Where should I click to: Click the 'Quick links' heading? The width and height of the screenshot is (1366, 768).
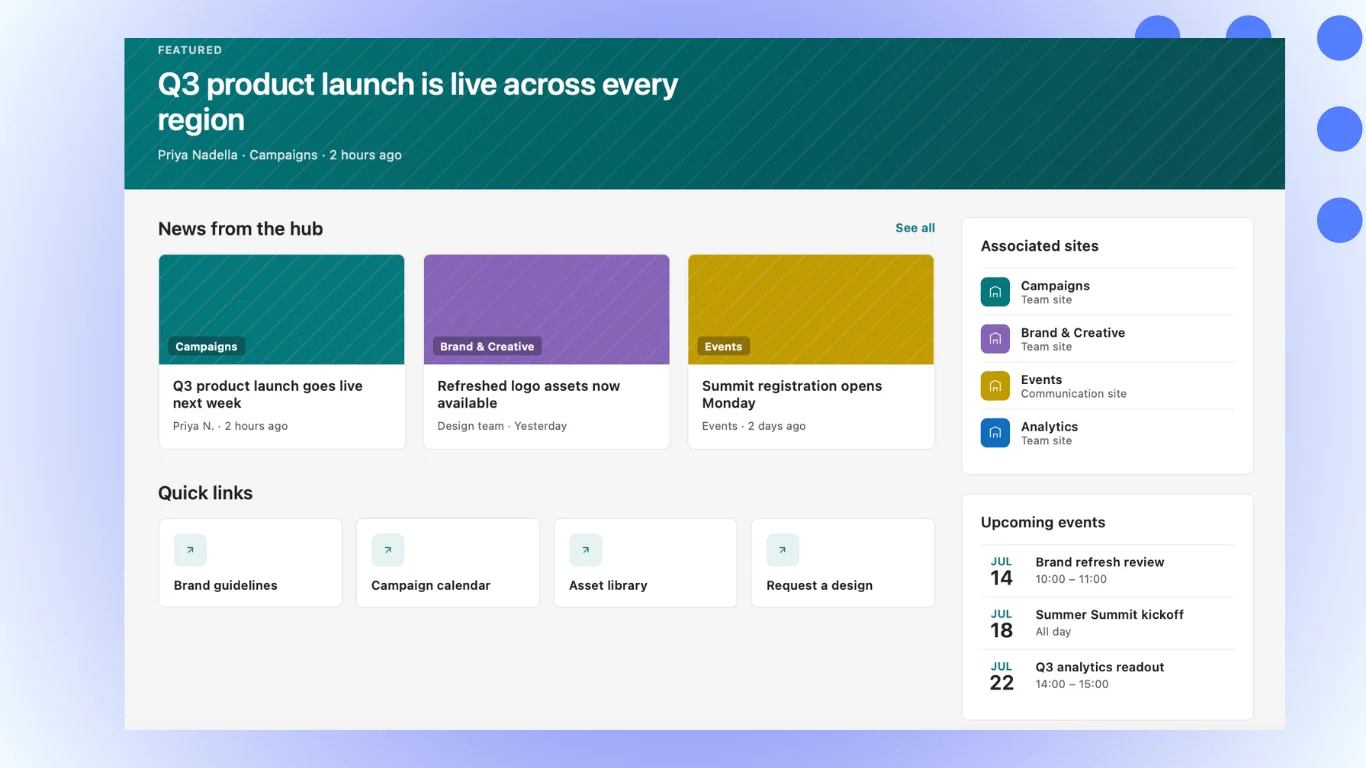205,493
